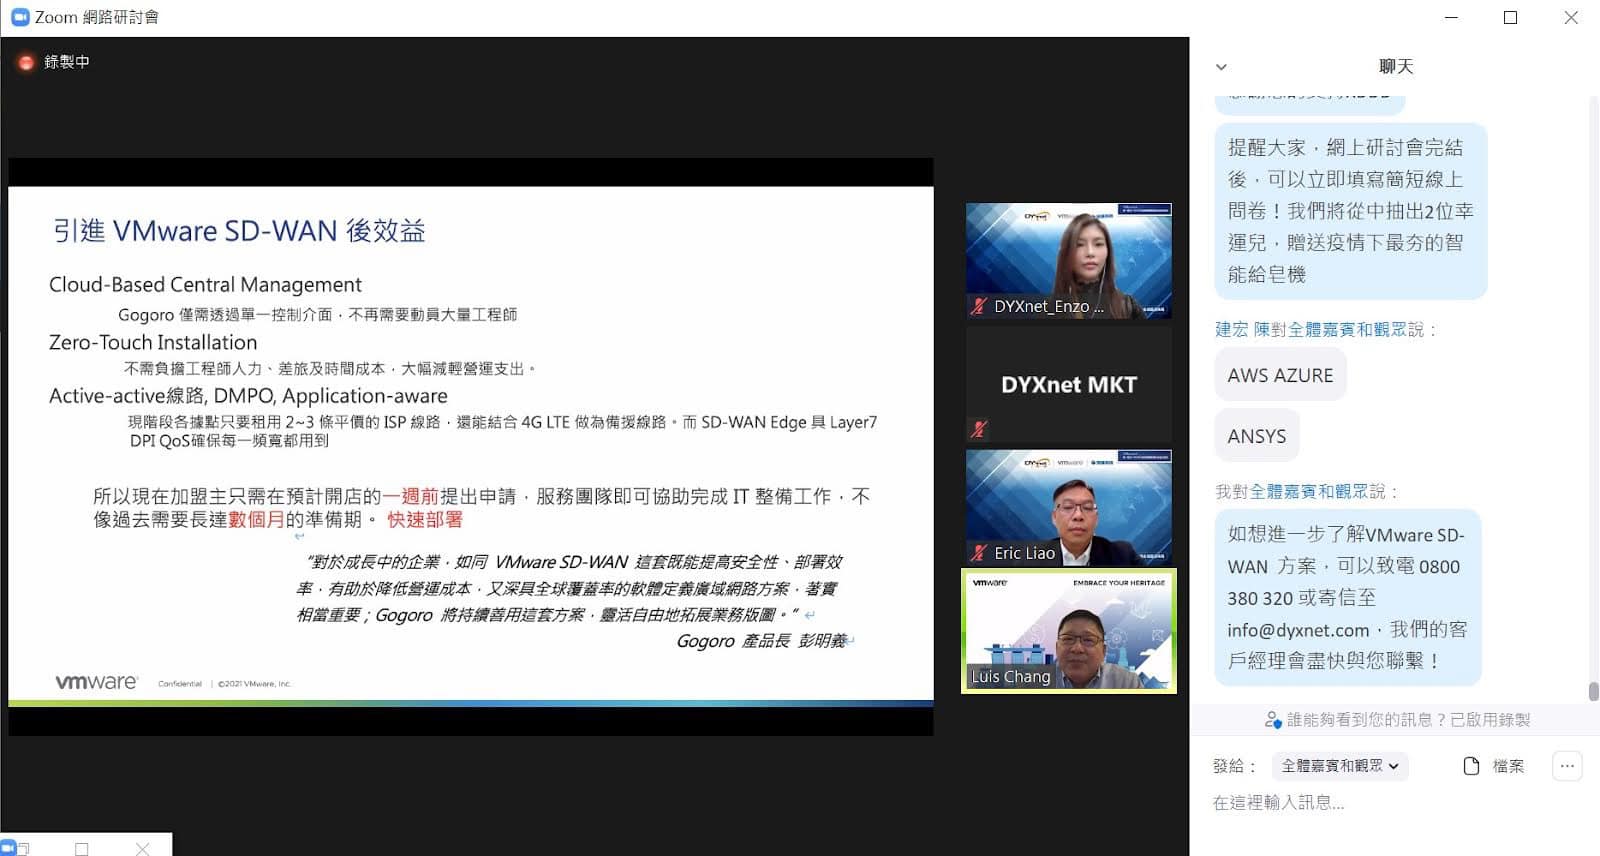Click the info@dyxnet.com email link
The width and height of the screenshot is (1600, 856).
pyautogui.click(x=1298, y=630)
